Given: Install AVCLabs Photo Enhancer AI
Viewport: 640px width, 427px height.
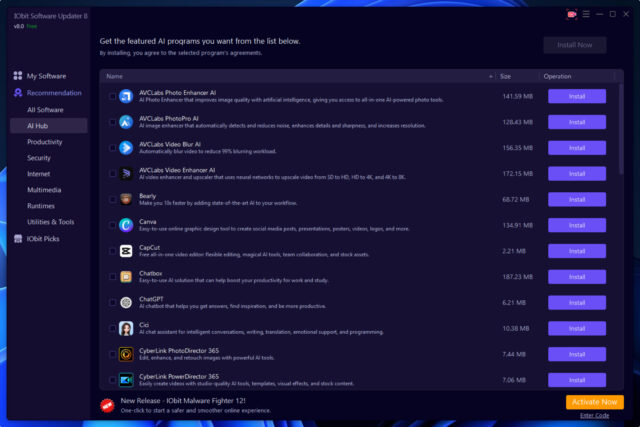Looking at the screenshot, I should tap(577, 96).
